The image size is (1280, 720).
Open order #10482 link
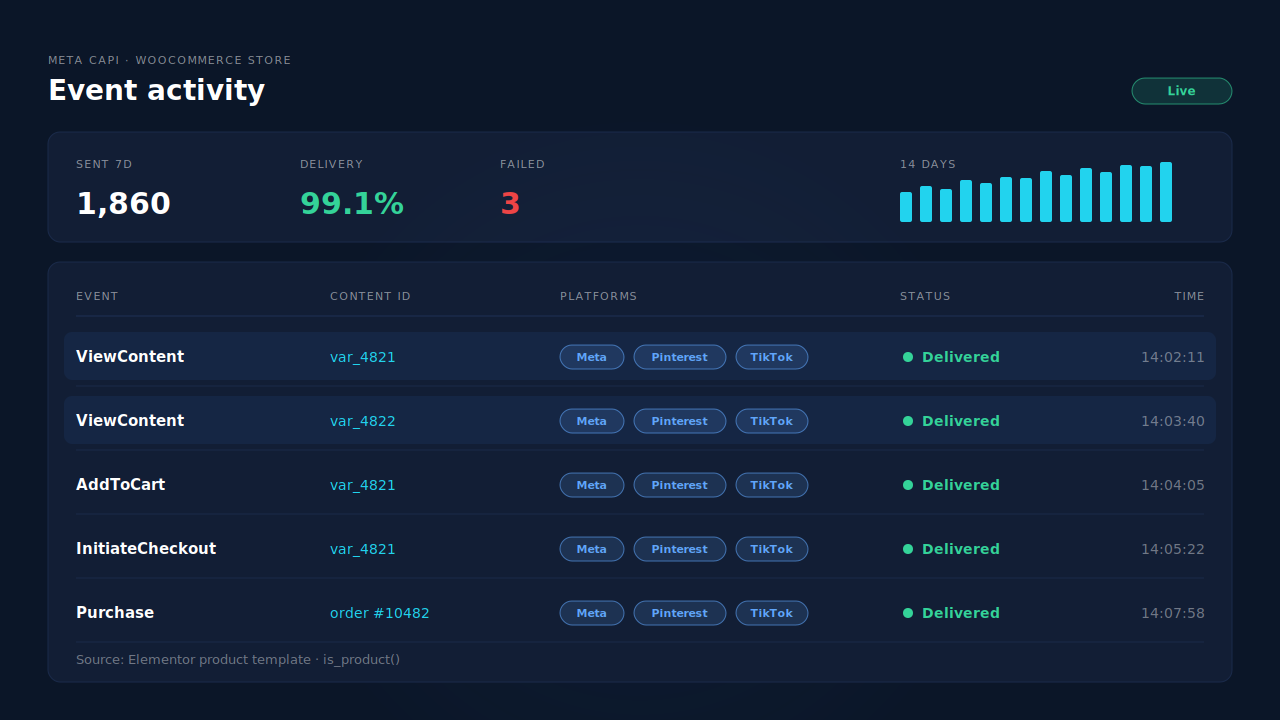point(380,613)
